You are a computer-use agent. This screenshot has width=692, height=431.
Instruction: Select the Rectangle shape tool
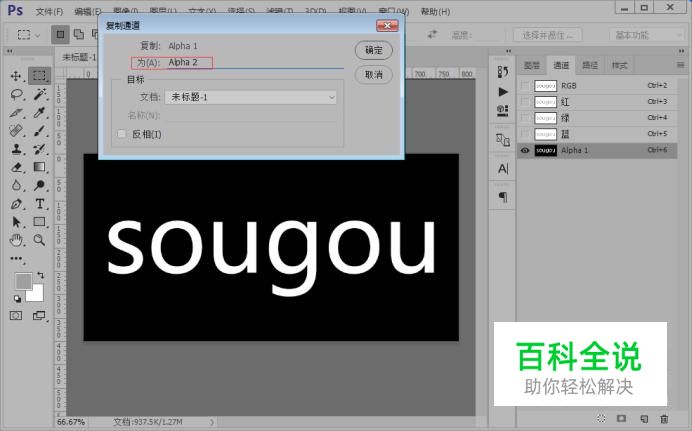[39, 221]
